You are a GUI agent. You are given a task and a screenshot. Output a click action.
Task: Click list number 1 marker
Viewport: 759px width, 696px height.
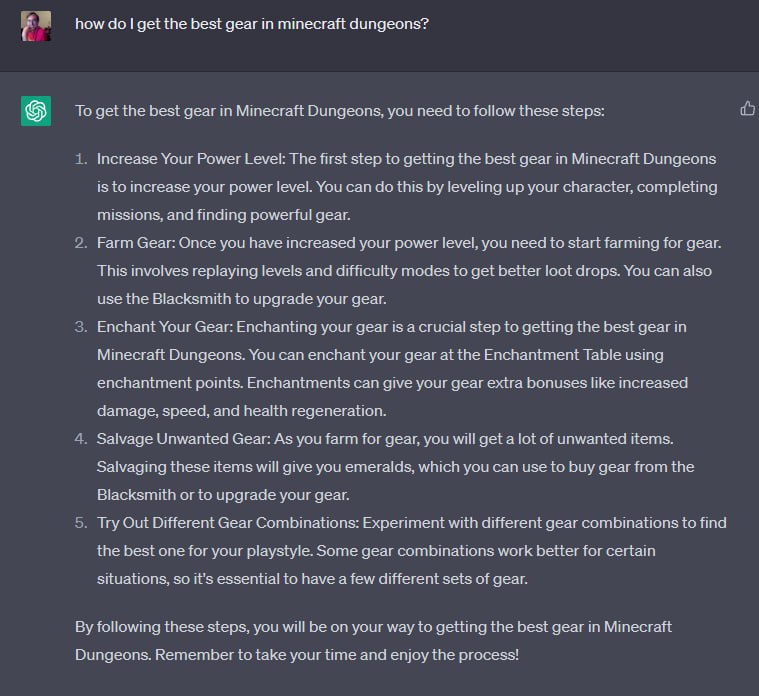pos(81,159)
